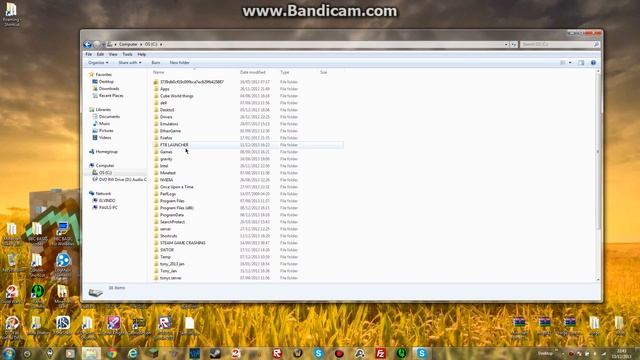
Task: Select OS (C:) in the navigation pane
Action: [x=105, y=173]
